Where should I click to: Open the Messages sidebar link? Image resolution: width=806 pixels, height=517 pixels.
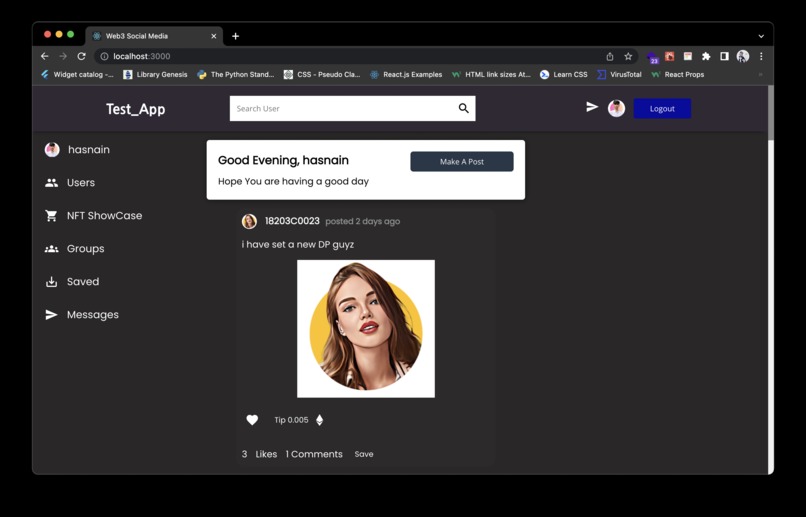point(93,315)
